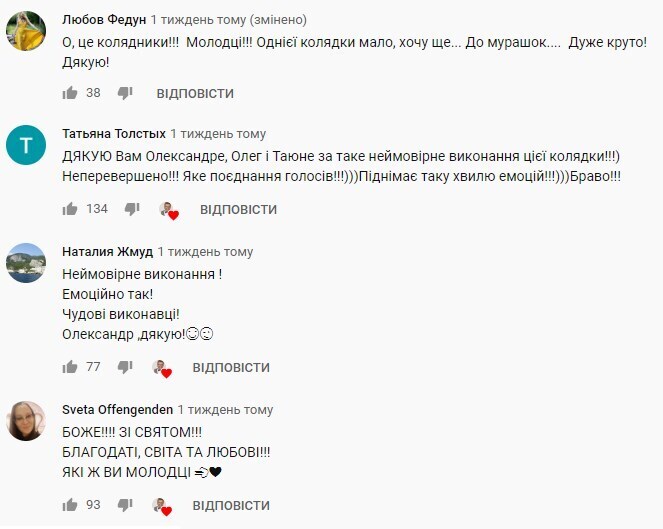Open Наталия Жмуд's profile avatar
The height and width of the screenshot is (529, 663).
26,263
